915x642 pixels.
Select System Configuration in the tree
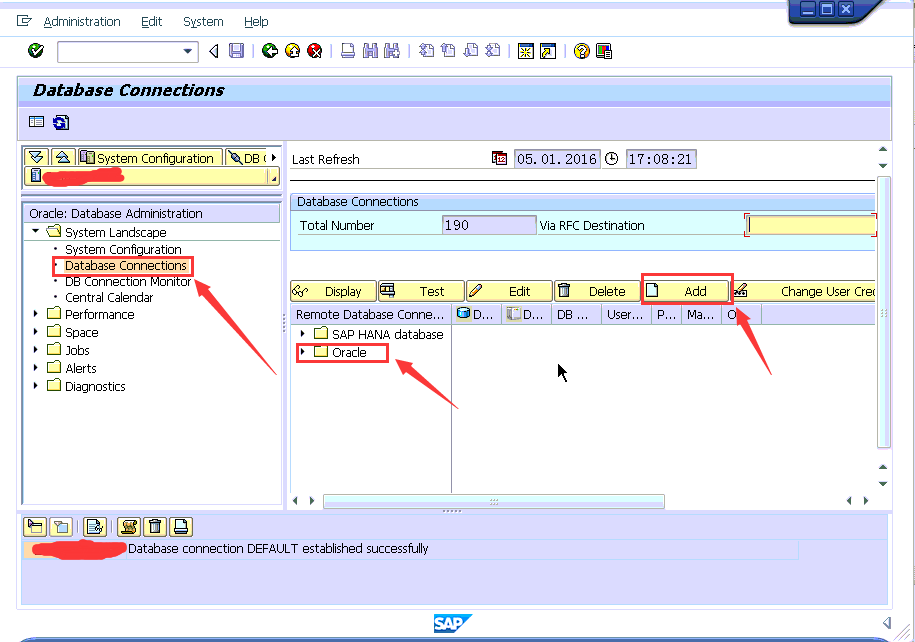pos(123,249)
